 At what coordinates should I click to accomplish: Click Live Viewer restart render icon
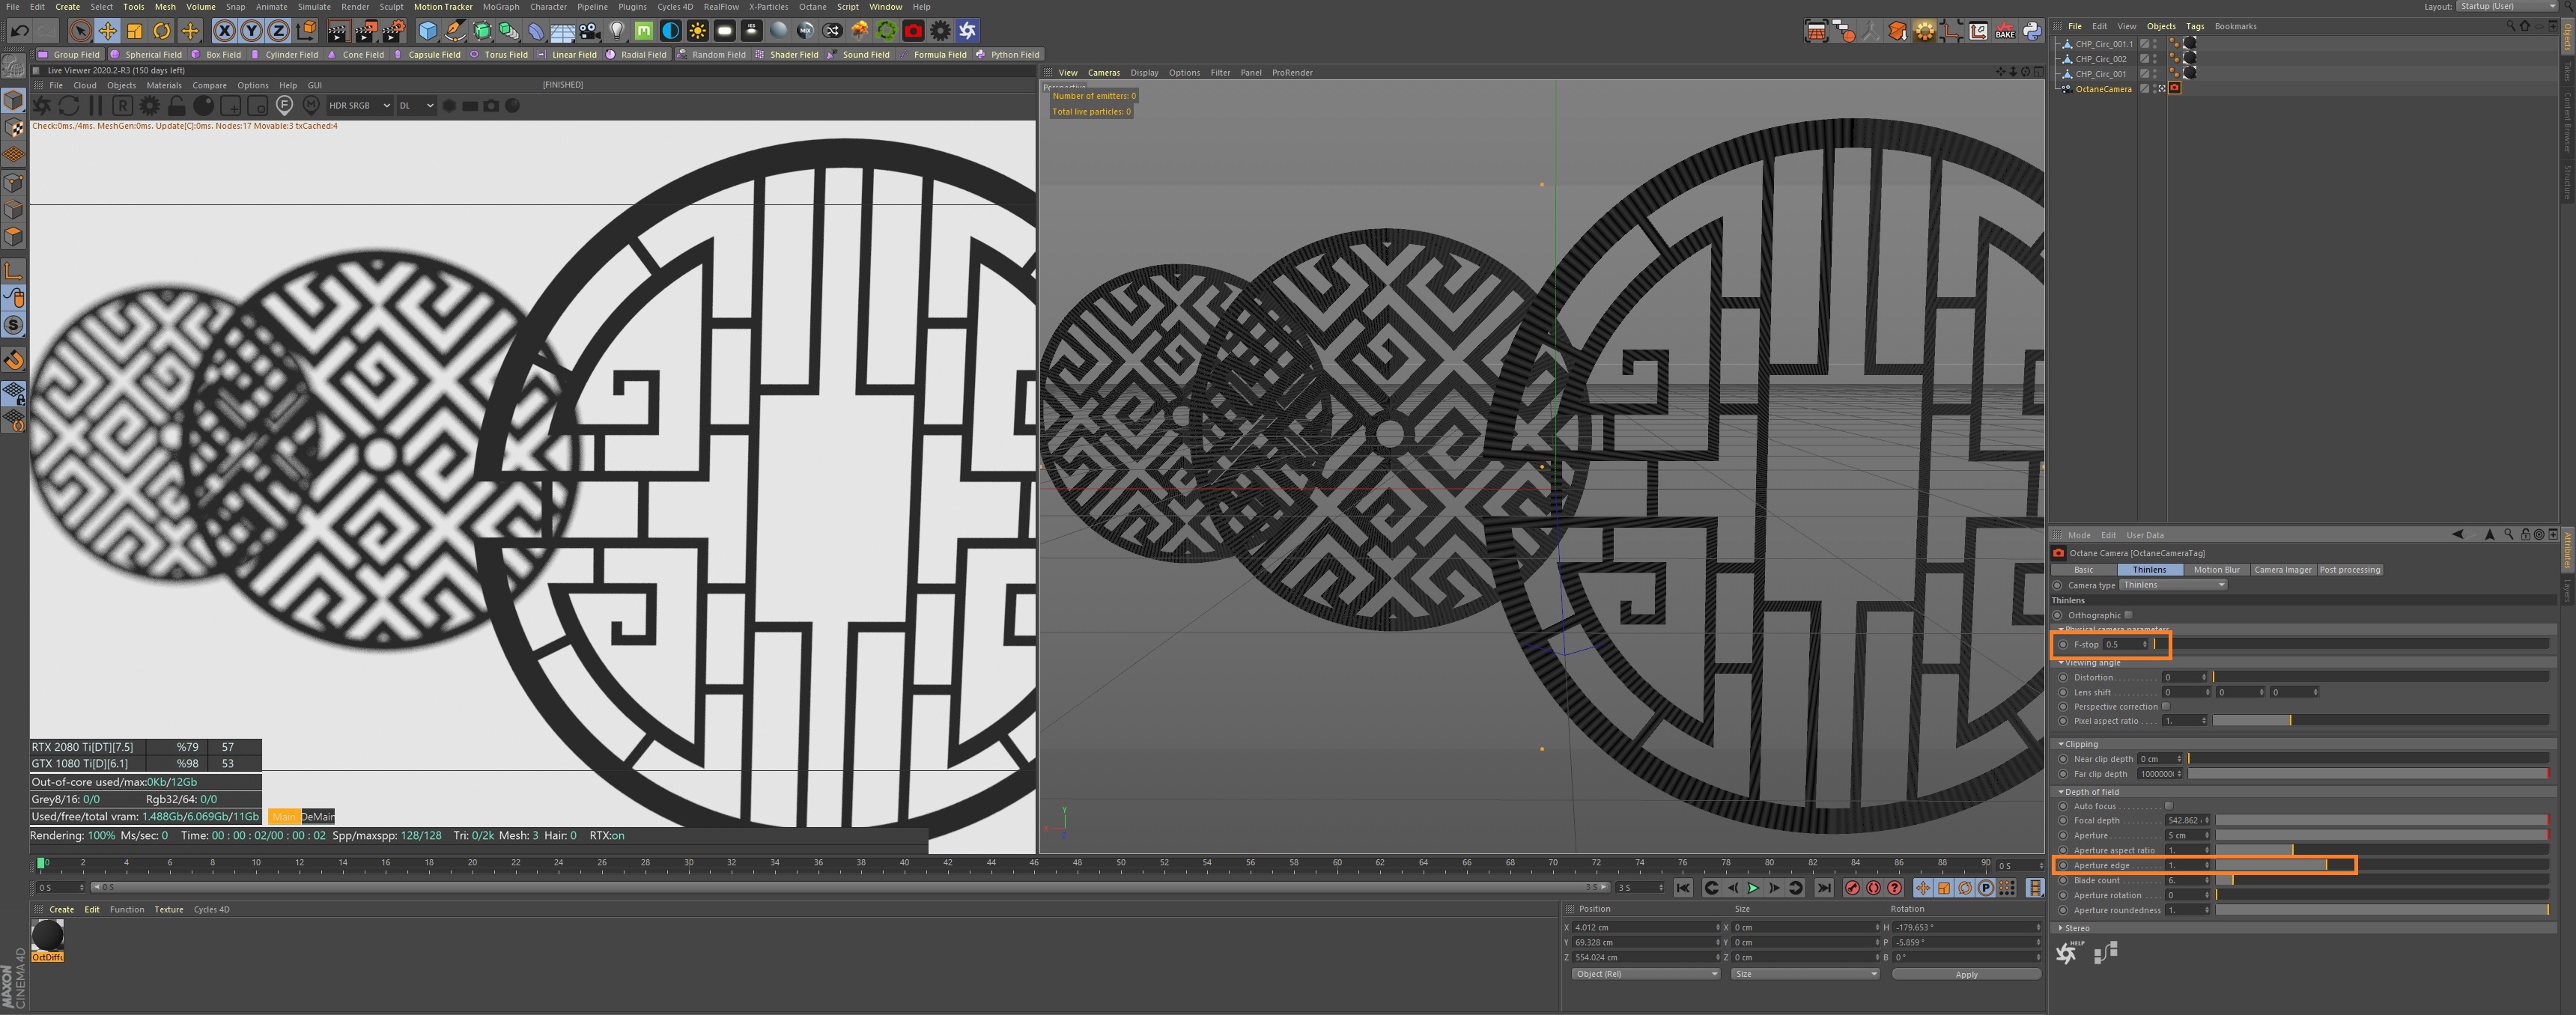tap(68, 105)
